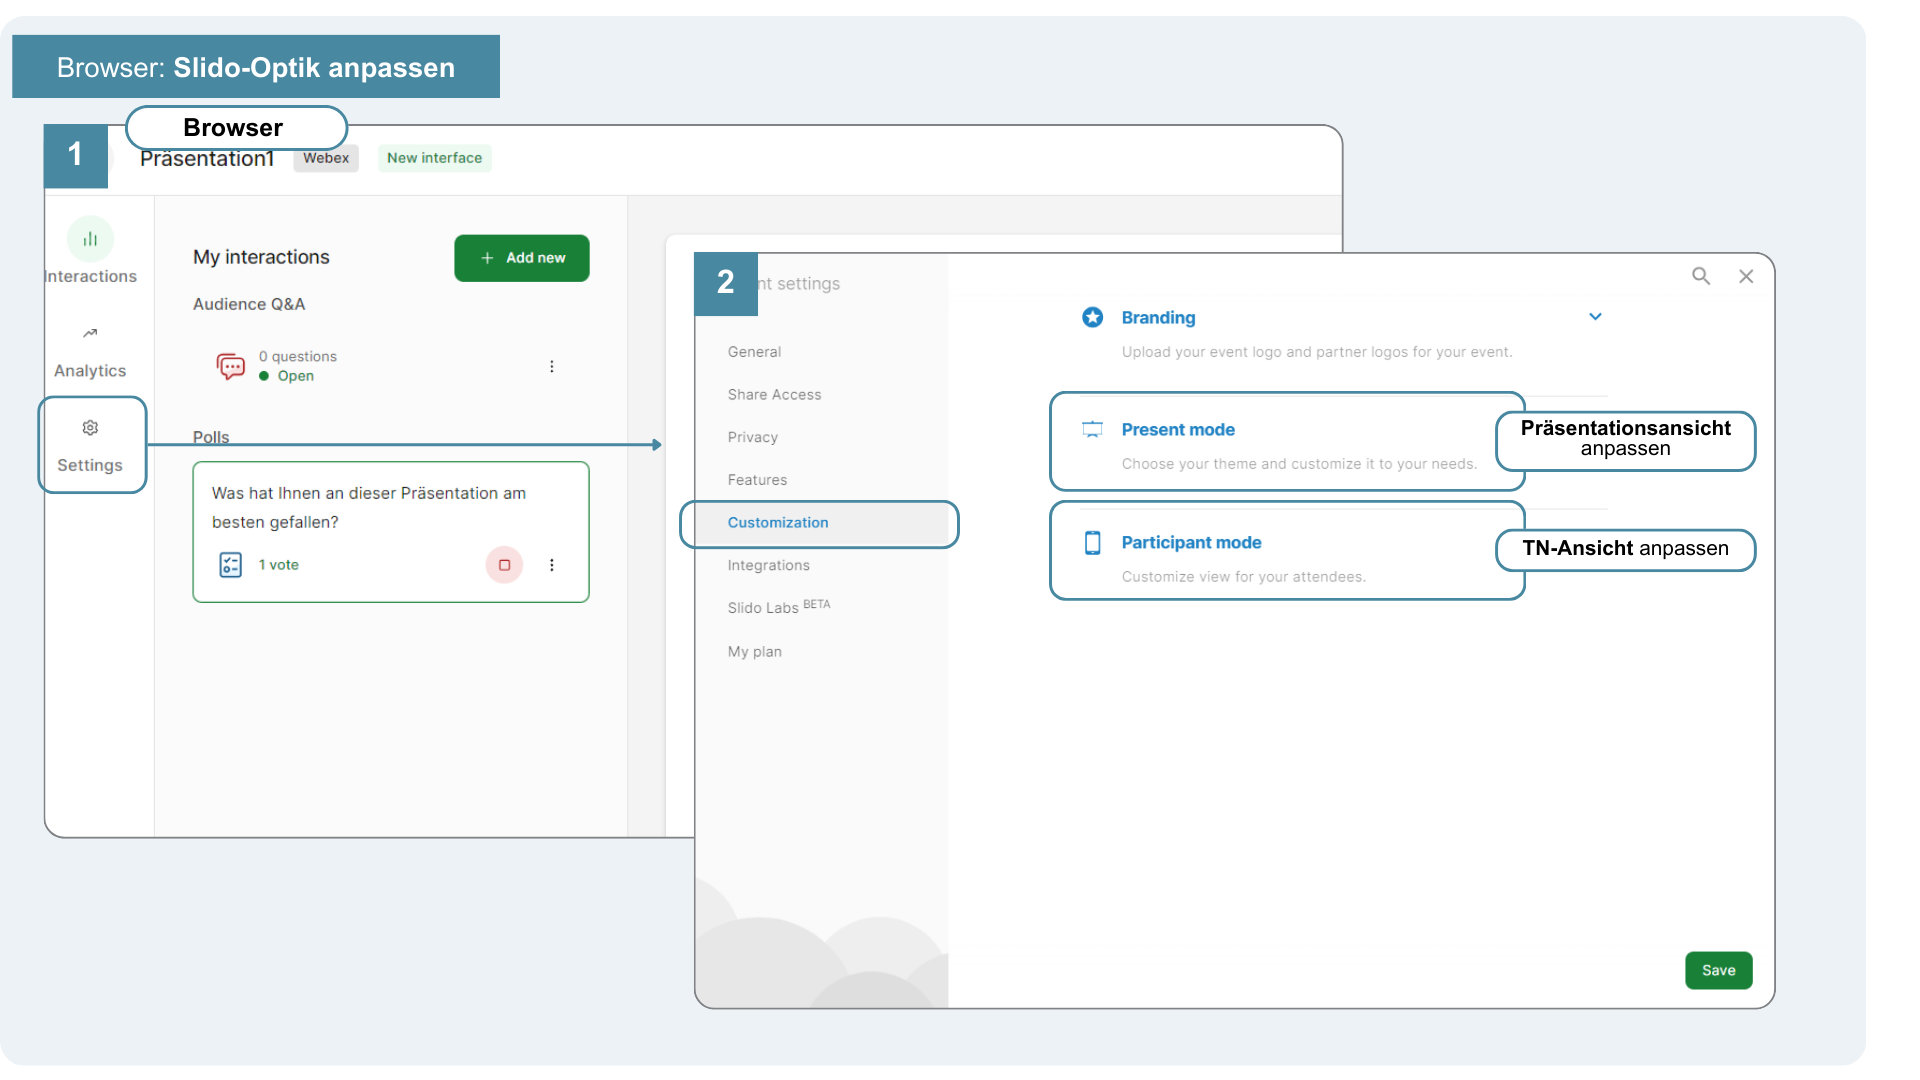Click the poll list icon beside 1 vote
This screenshot has height=1080, width=1920.
(x=231, y=565)
